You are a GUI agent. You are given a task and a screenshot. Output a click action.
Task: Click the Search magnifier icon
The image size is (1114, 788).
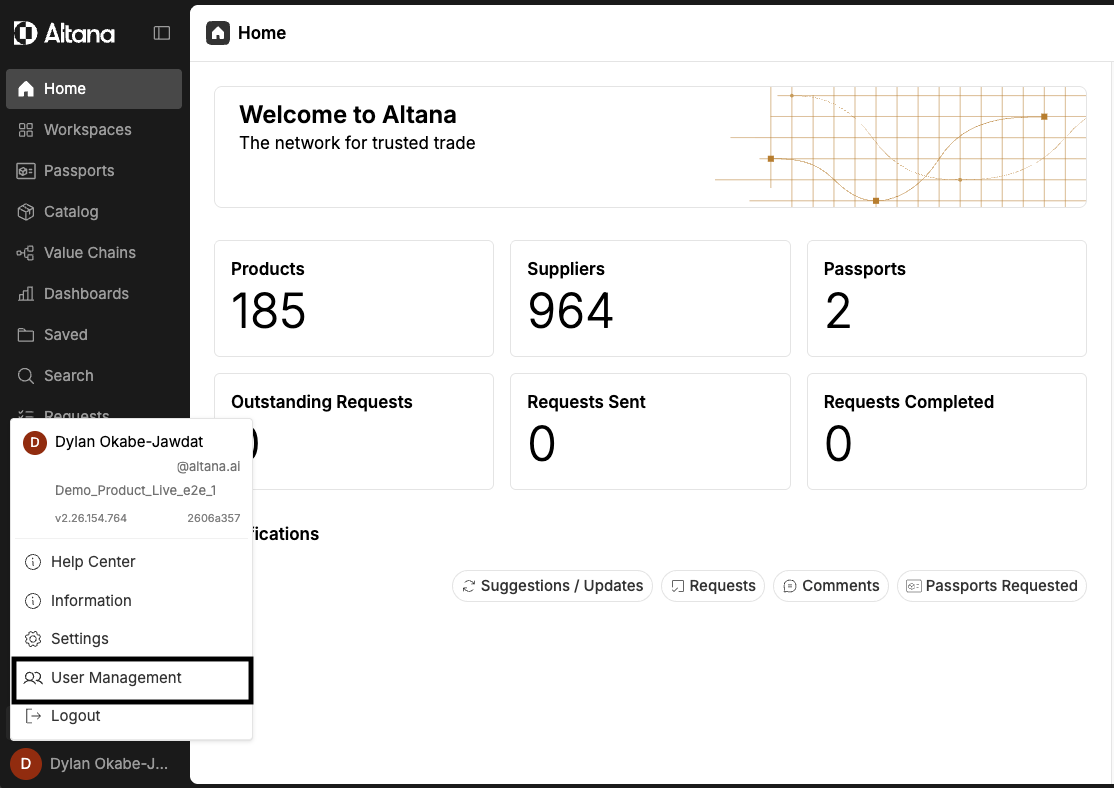(x=26, y=376)
